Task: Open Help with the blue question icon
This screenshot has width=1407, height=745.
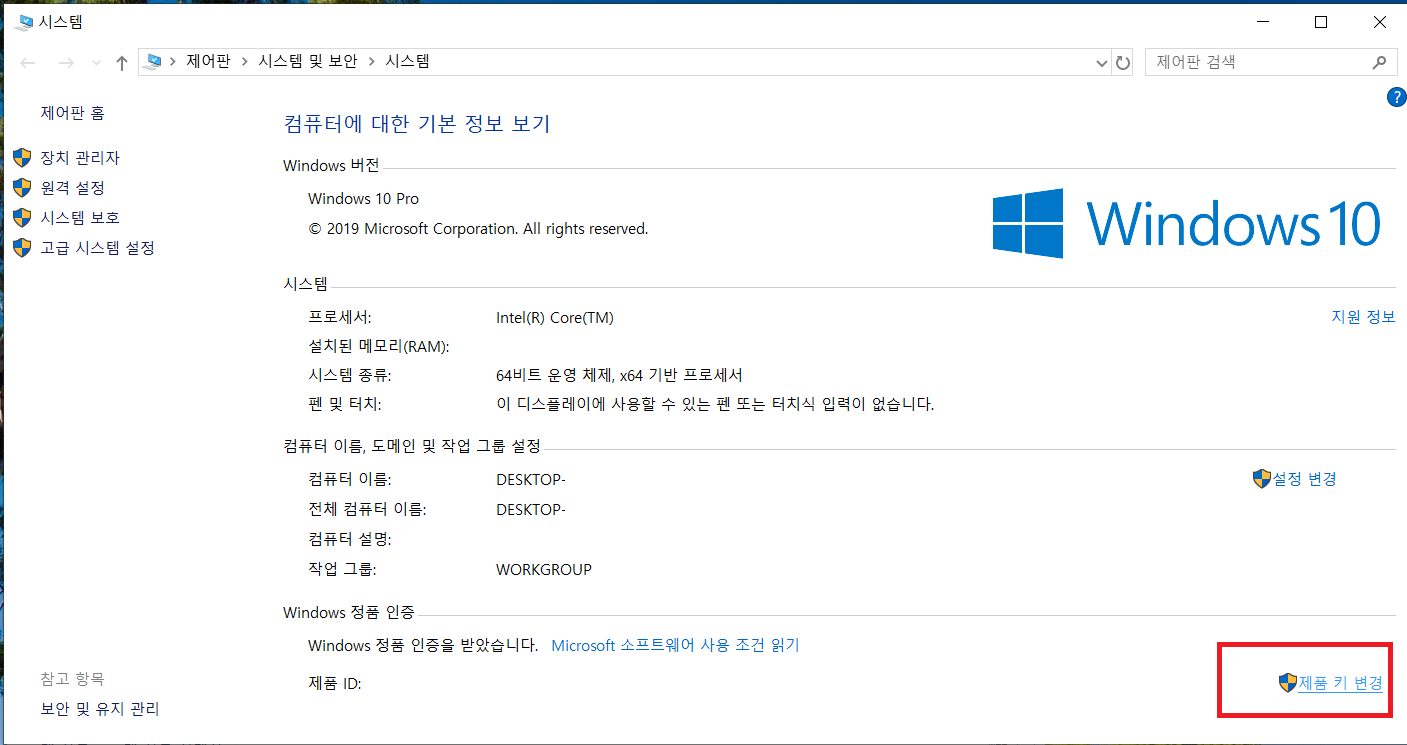Action: coord(1396,97)
